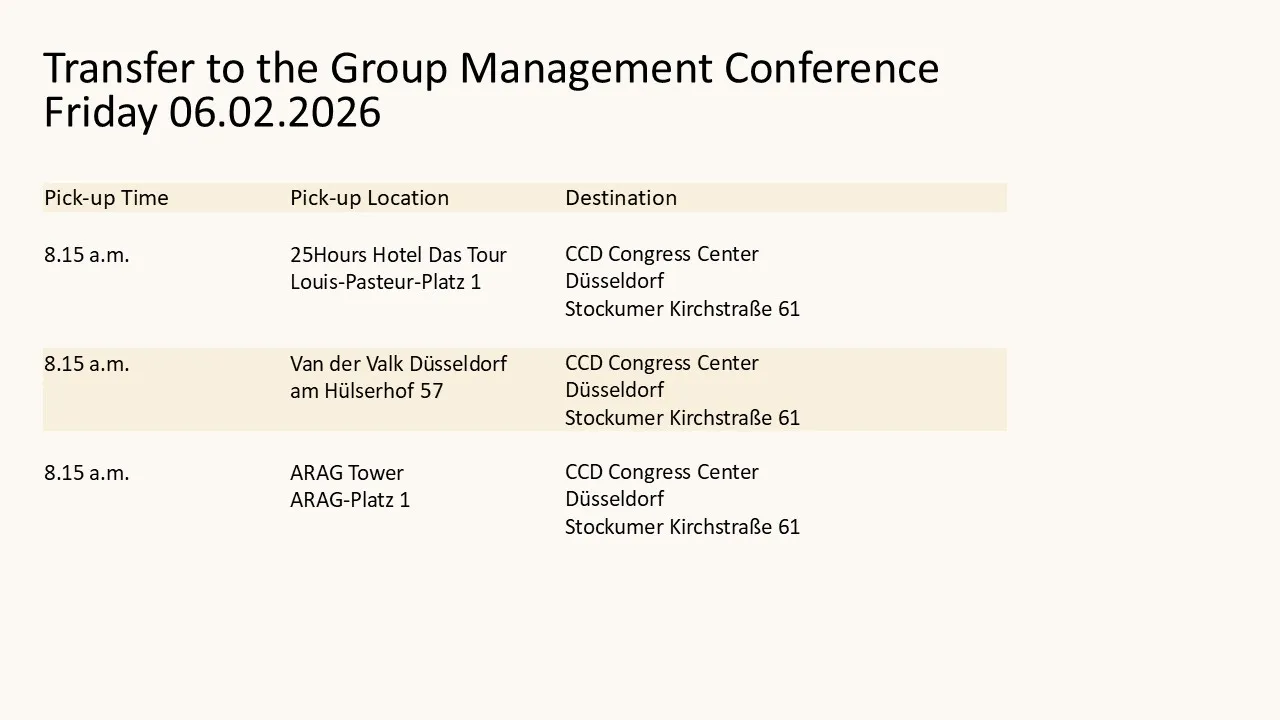Click "Stockumer Kirchstraße 61" in the ARAG Tower row

(x=682, y=527)
